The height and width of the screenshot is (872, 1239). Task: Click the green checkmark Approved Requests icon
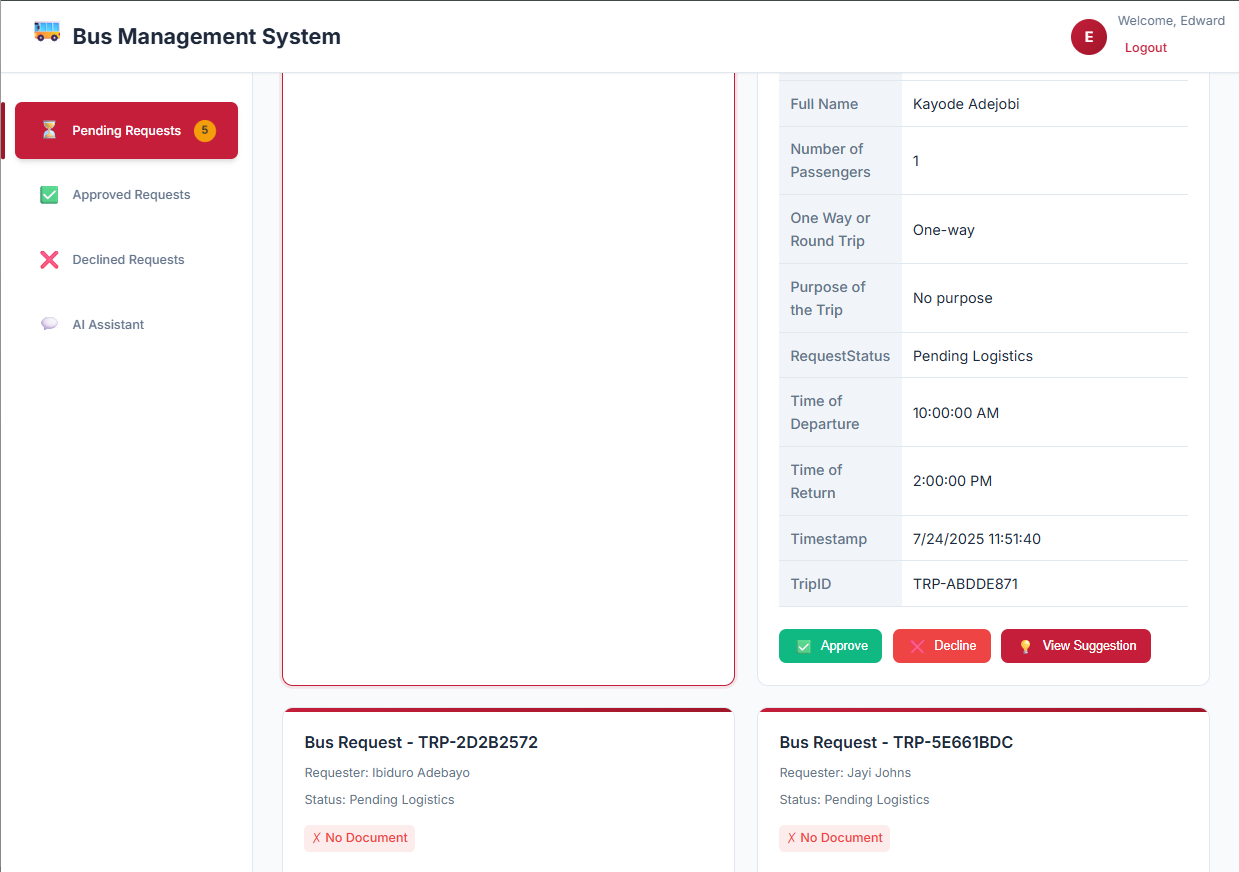pos(48,195)
